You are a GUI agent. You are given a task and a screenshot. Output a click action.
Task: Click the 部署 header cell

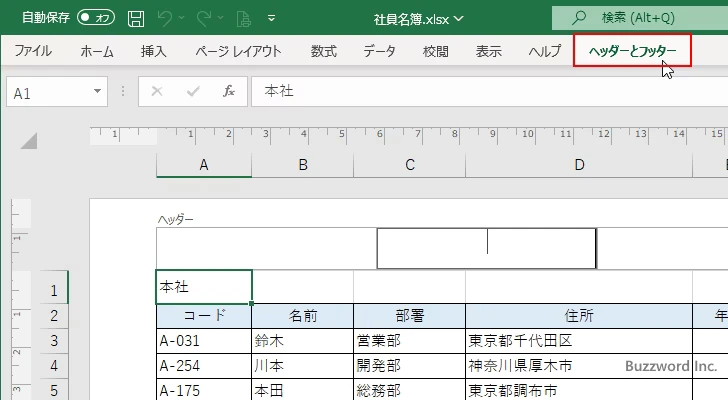pyautogui.click(x=410, y=316)
